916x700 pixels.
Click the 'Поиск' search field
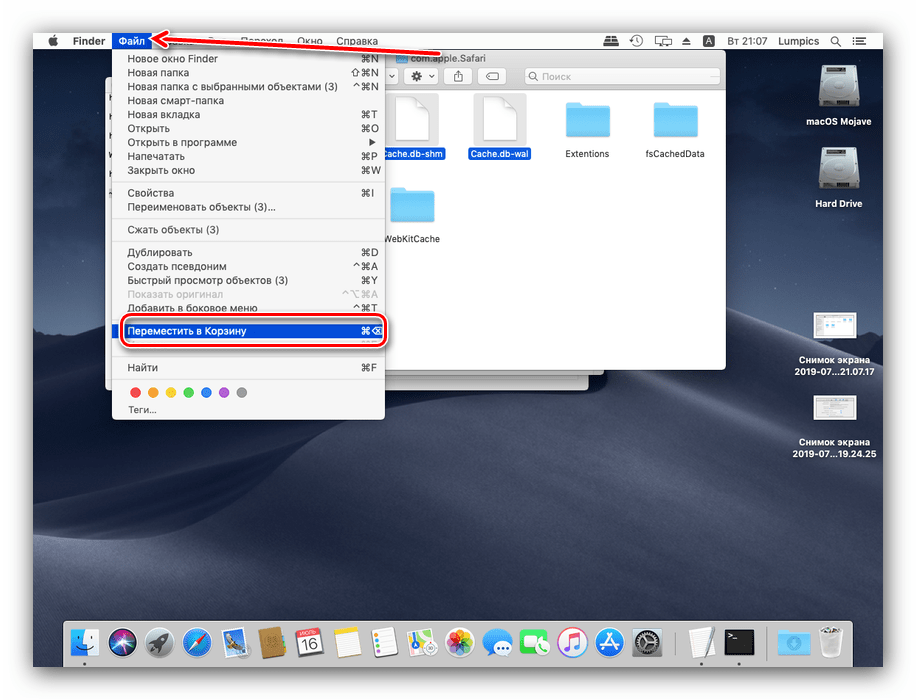pyautogui.click(x=620, y=76)
